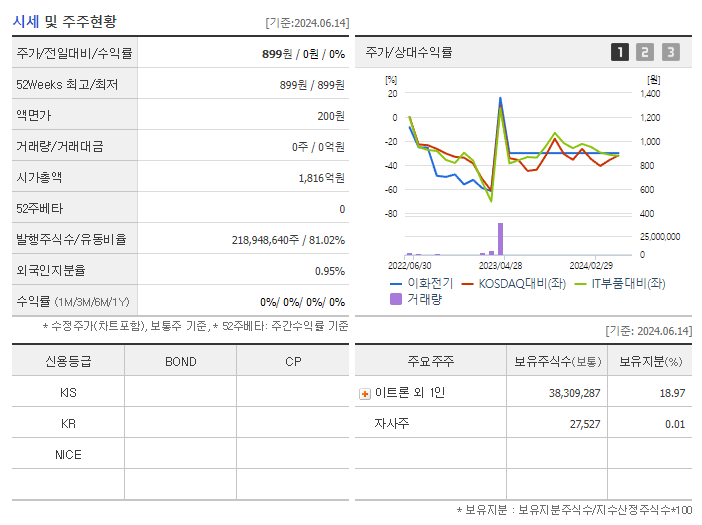The width and height of the screenshot is (702, 525).
Task: Click the 보유지분(%) column header
Action: tap(651, 362)
